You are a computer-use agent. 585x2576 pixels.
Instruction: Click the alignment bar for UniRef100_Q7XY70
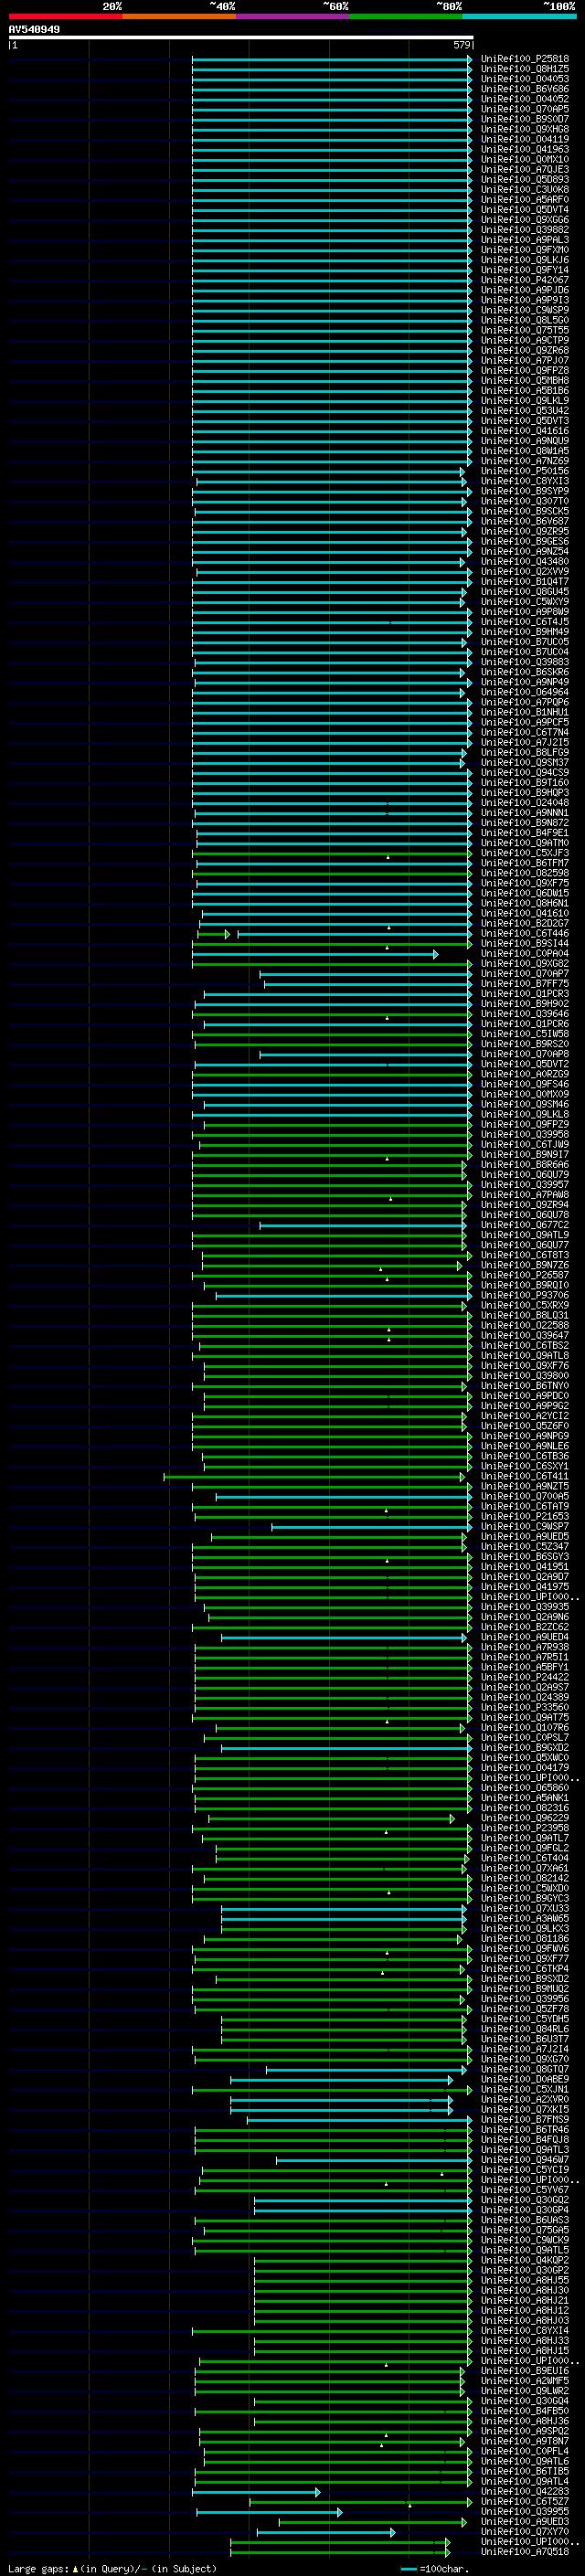tap(326, 2532)
